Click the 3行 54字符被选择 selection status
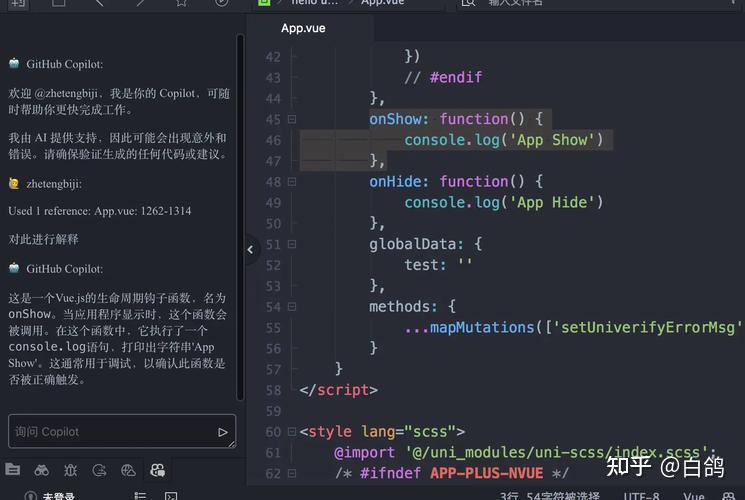This screenshot has height=500, width=745. click(550, 496)
